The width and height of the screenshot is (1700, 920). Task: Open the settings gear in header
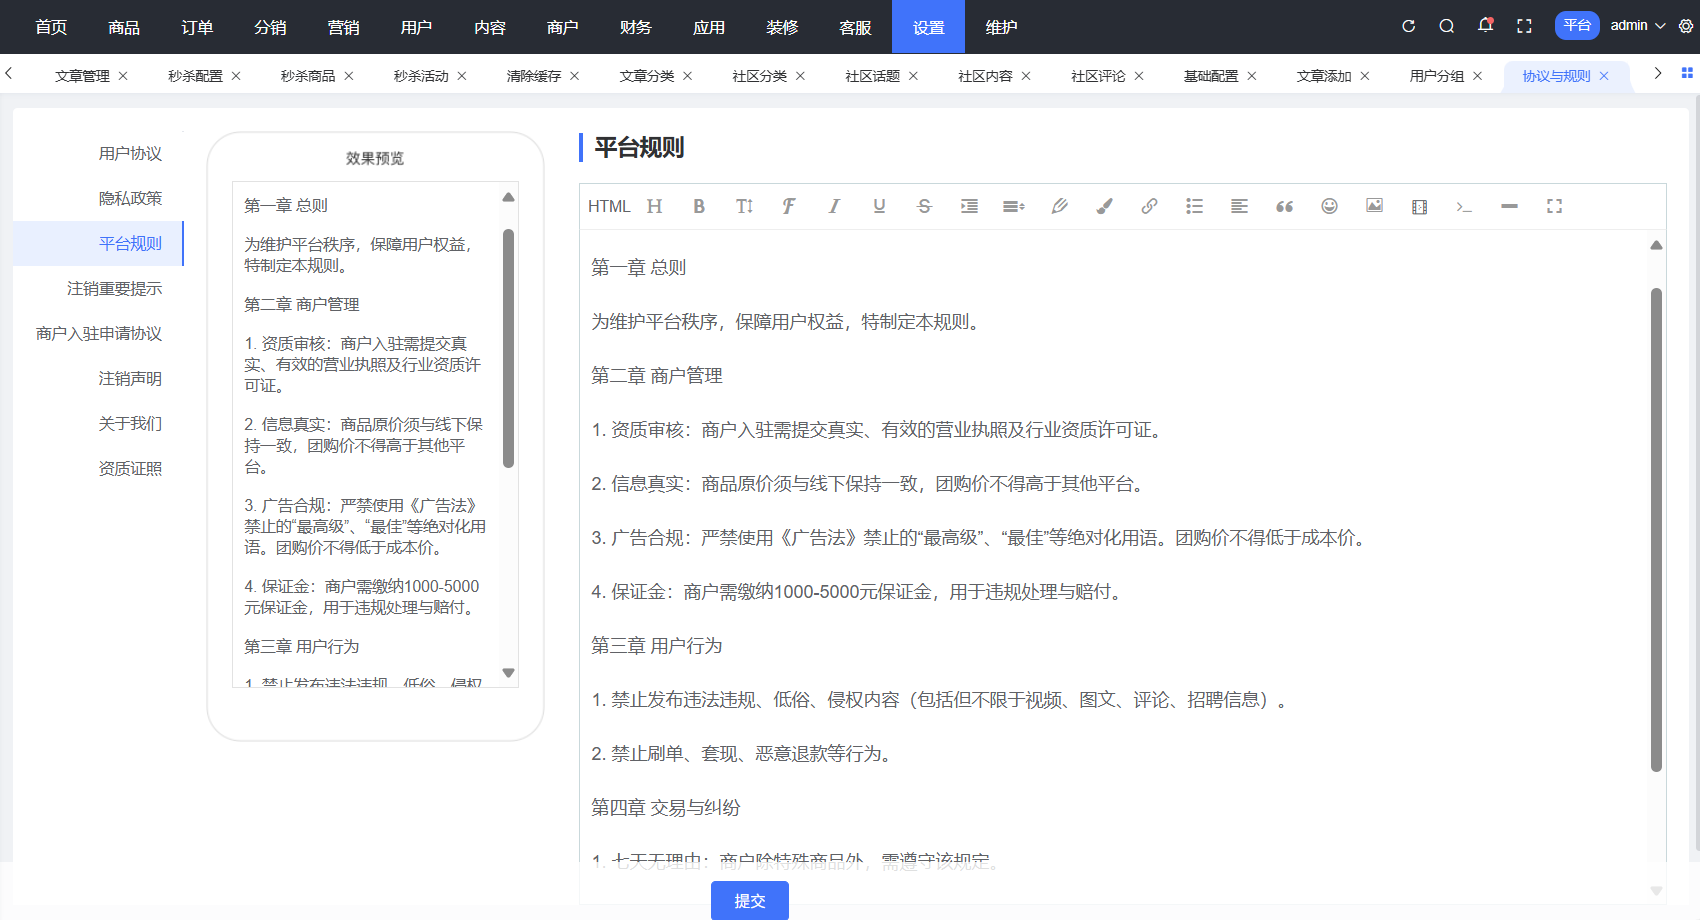[1686, 26]
